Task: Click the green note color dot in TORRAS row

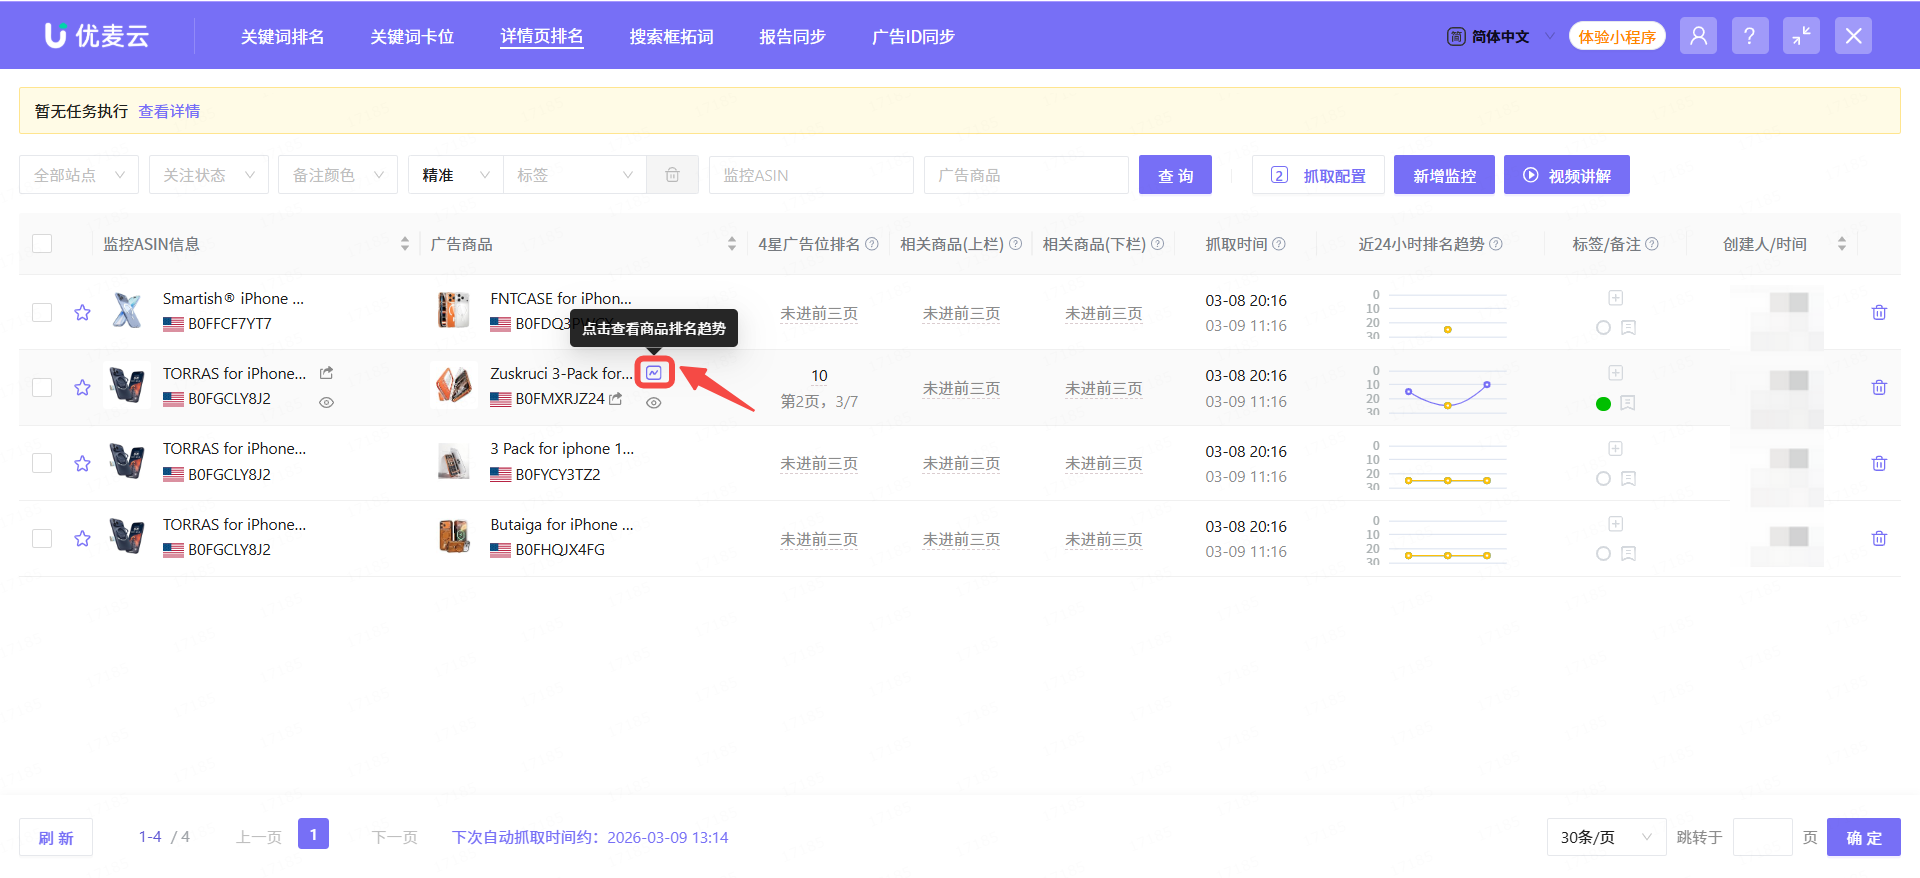Action: 1603,404
